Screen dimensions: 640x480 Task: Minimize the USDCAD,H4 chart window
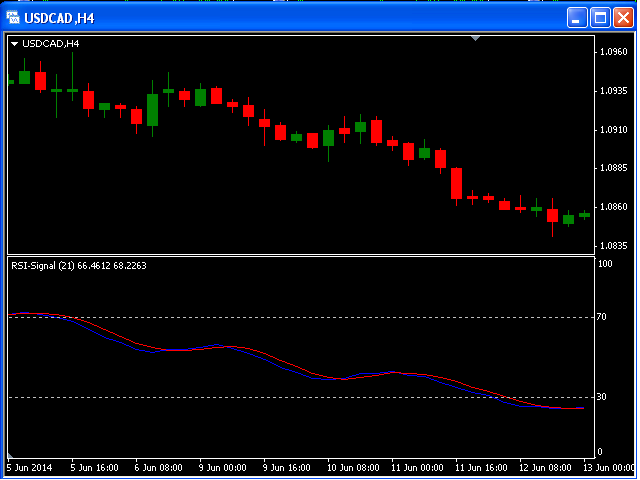click(x=577, y=18)
